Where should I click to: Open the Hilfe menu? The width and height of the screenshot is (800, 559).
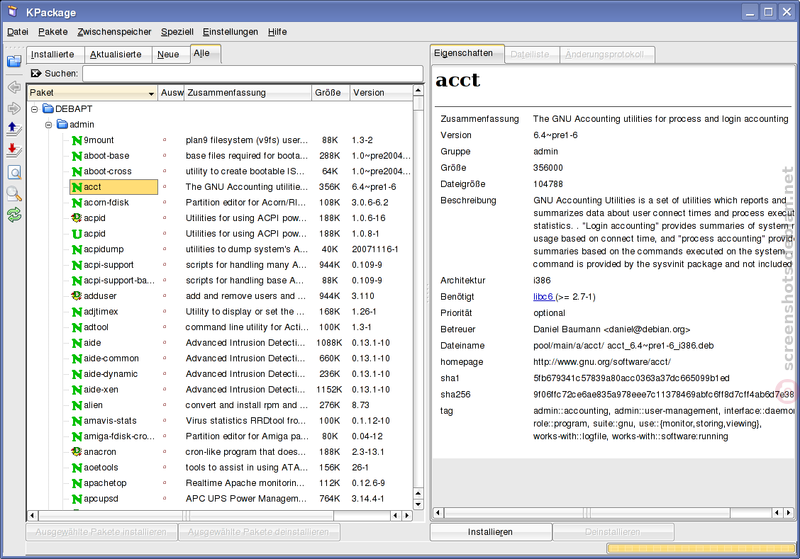tap(277, 32)
